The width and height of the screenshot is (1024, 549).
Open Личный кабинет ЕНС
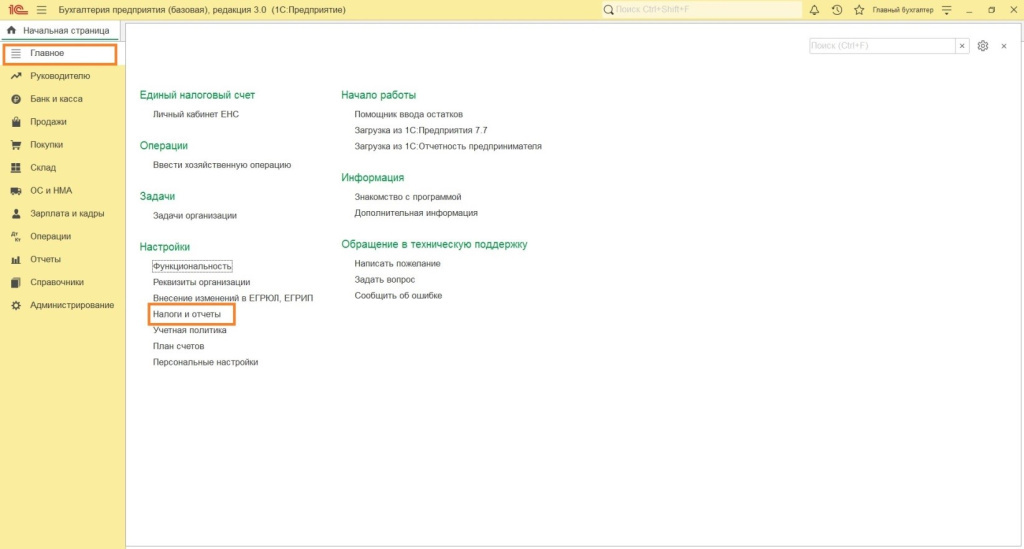click(196, 114)
